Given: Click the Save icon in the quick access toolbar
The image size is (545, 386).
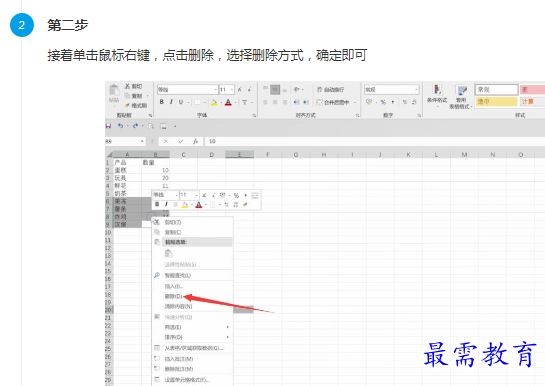Looking at the screenshot, I should pos(108,126).
